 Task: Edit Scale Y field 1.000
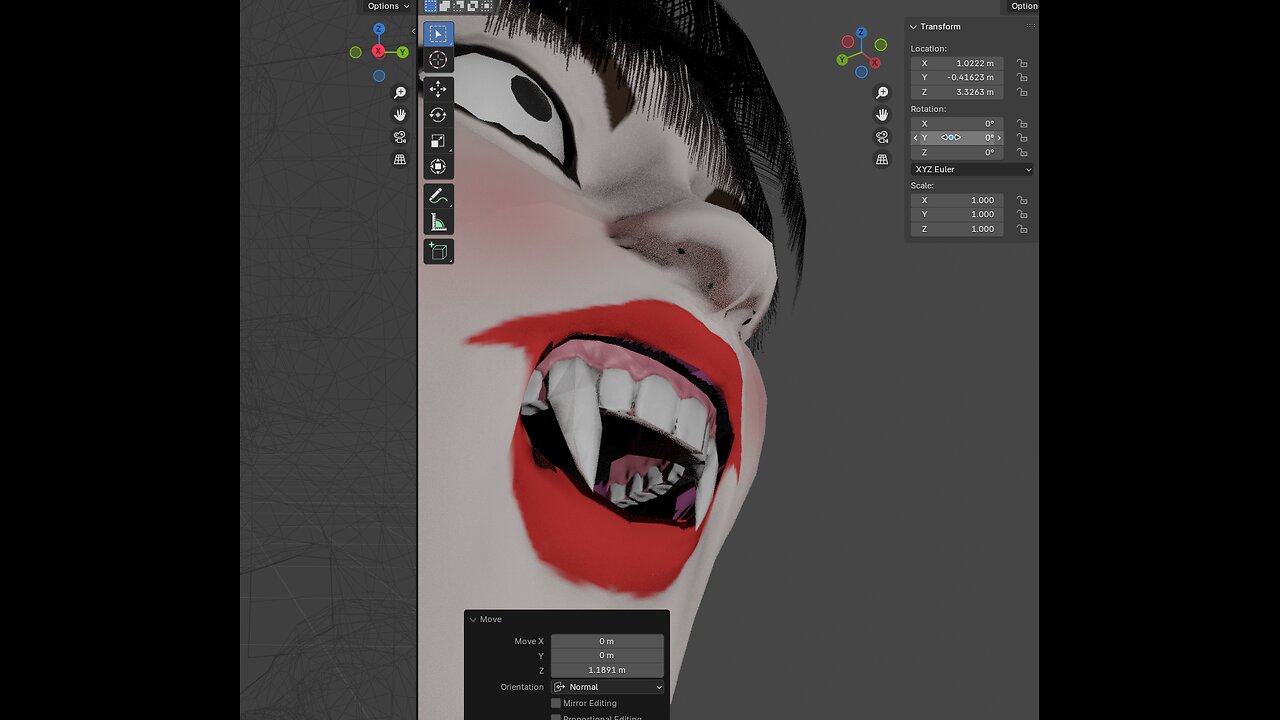tap(956, 214)
